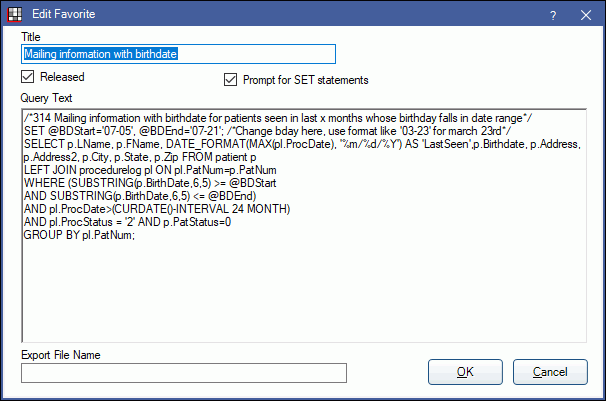Focus the Export File Name field
The height and width of the screenshot is (401, 606).
(x=183, y=373)
